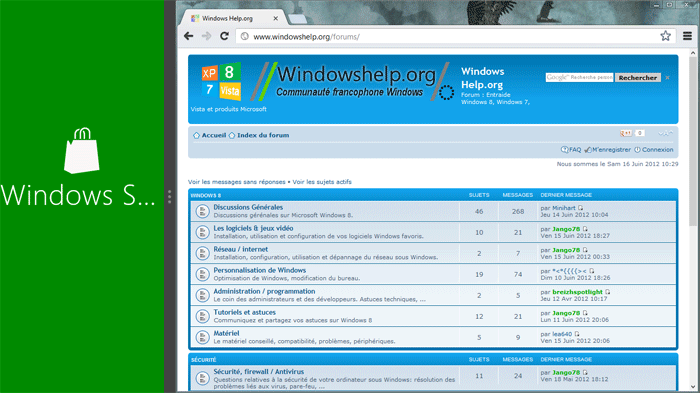Open Jango78 profile in Réseau / internet row

click(x=566, y=250)
